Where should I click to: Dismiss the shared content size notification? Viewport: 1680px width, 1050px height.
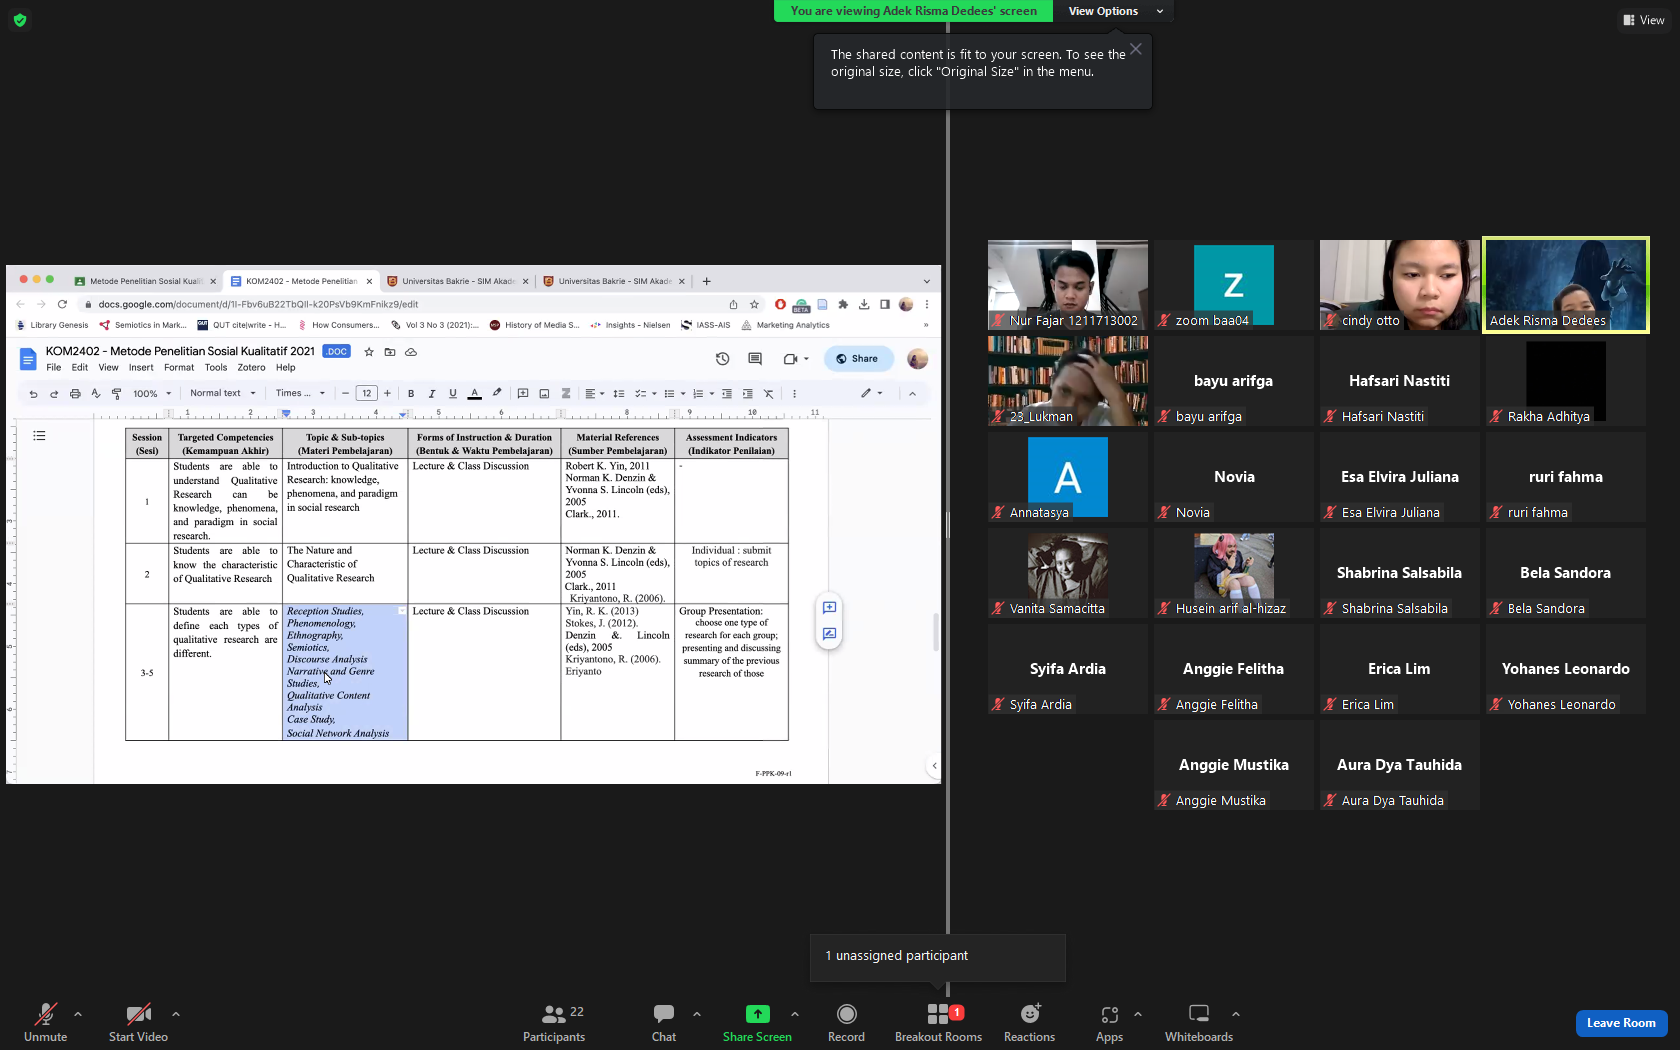click(x=1136, y=49)
